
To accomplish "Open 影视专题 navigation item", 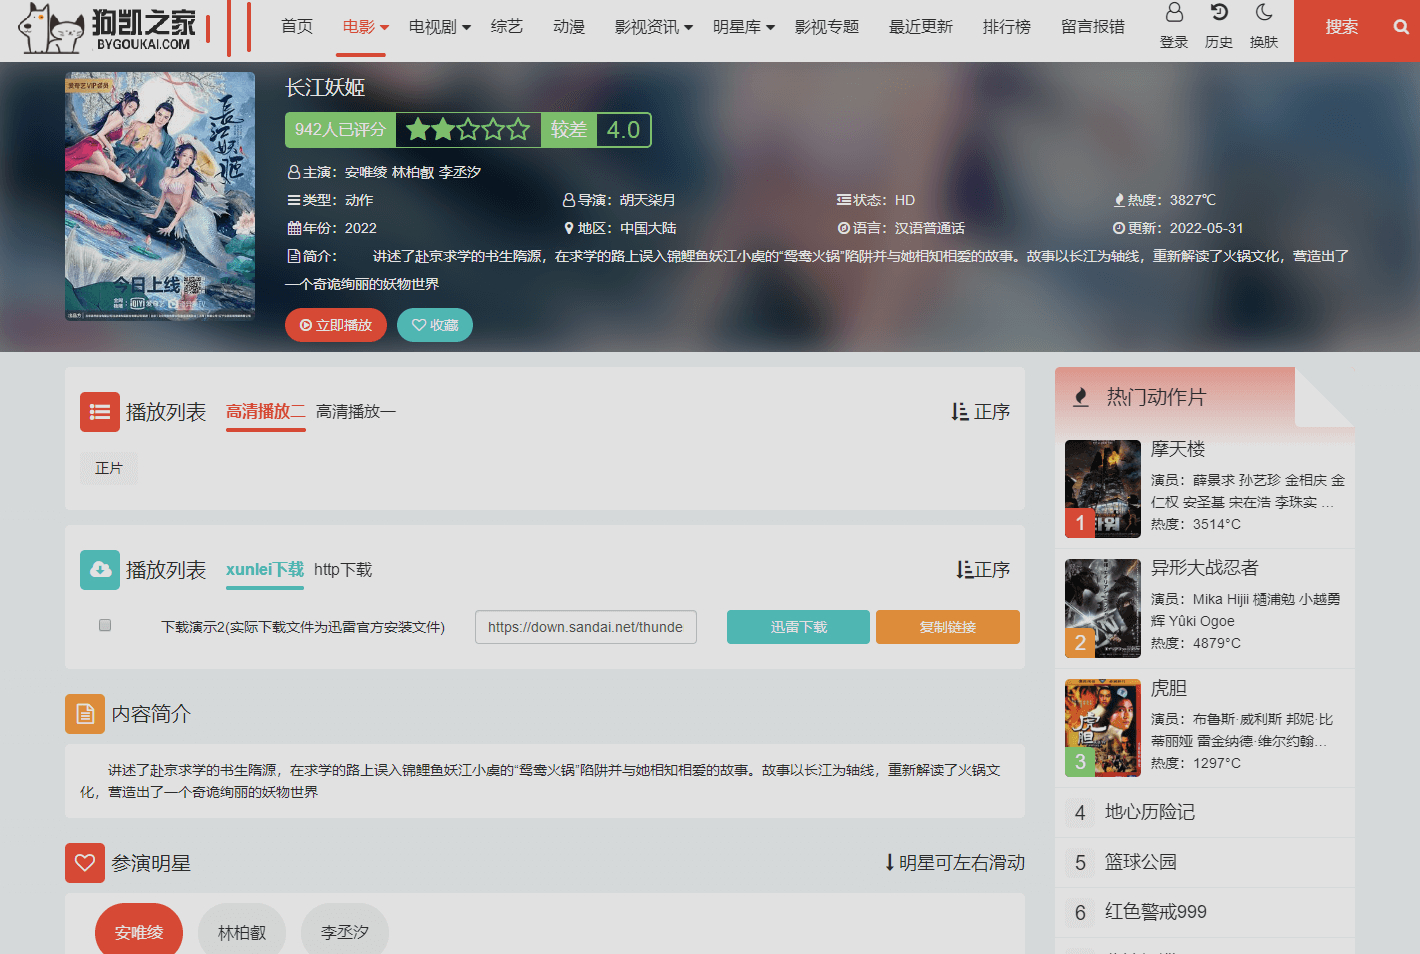I will tap(827, 27).
